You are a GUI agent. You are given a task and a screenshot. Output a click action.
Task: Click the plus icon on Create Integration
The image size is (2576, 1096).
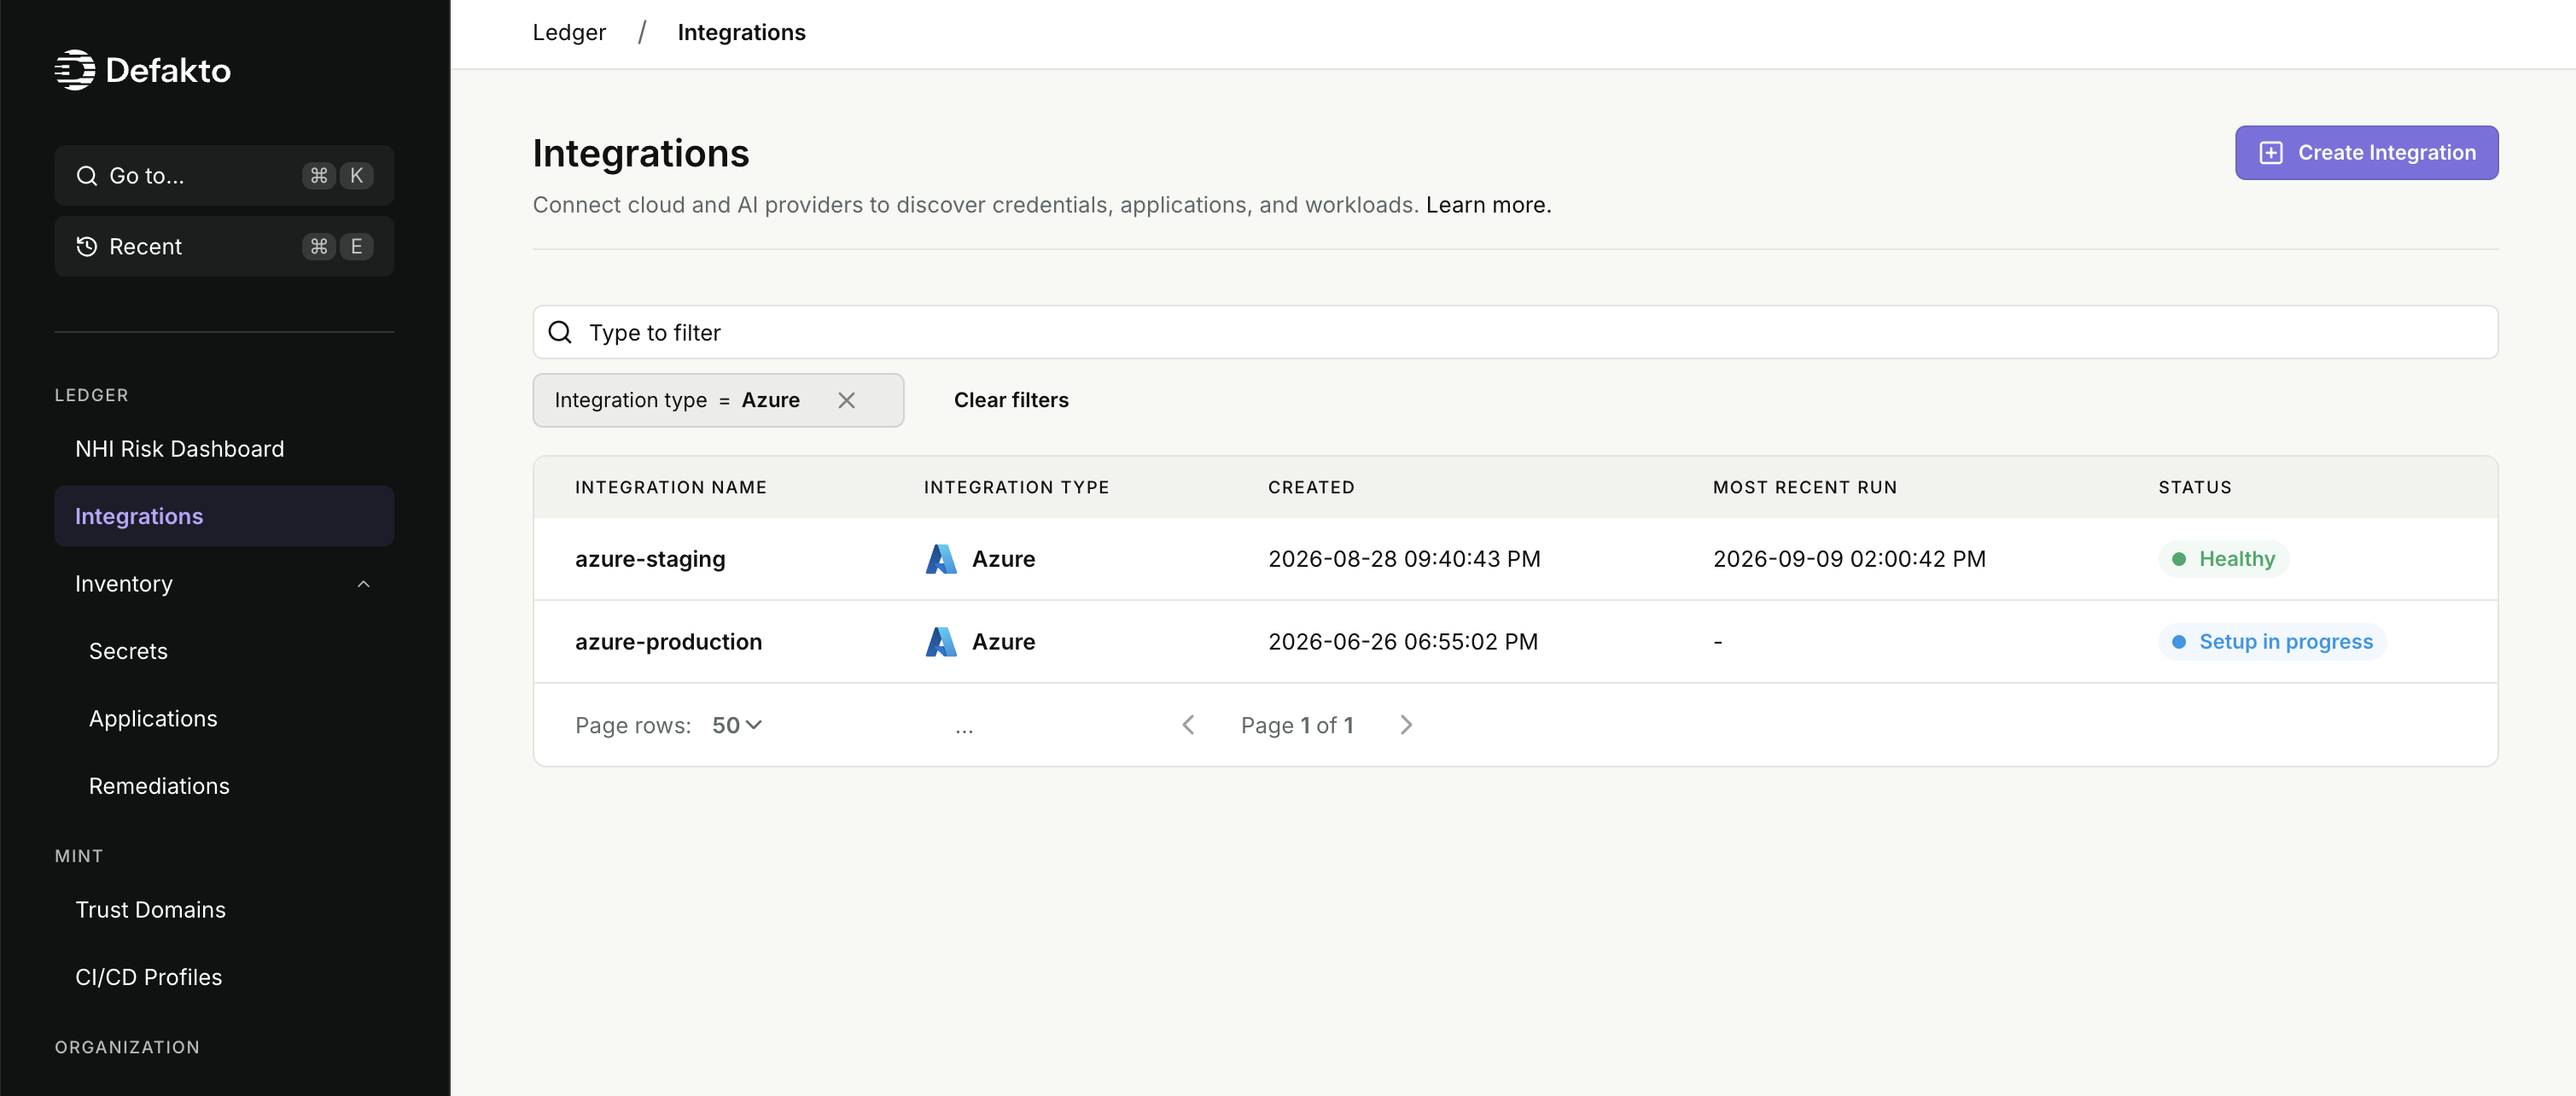pyautogui.click(x=2271, y=153)
